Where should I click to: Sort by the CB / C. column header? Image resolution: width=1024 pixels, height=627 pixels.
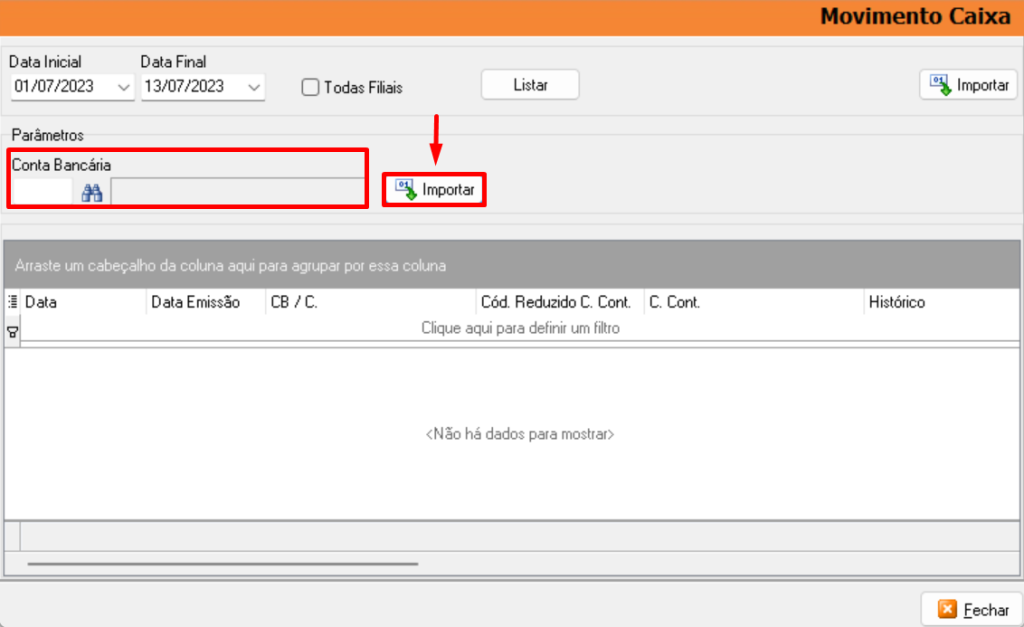coord(371,302)
